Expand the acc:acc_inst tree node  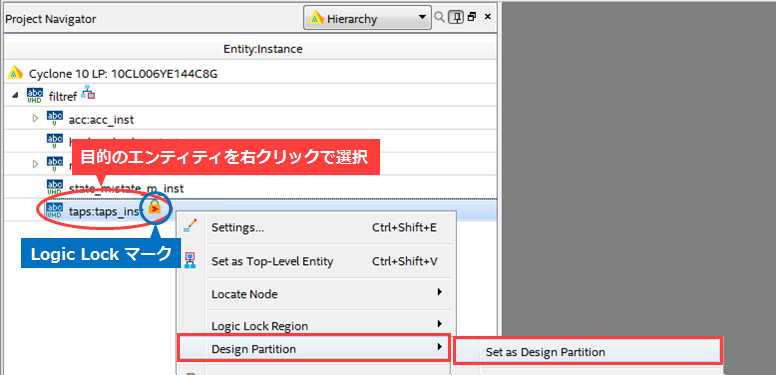tap(35, 119)
